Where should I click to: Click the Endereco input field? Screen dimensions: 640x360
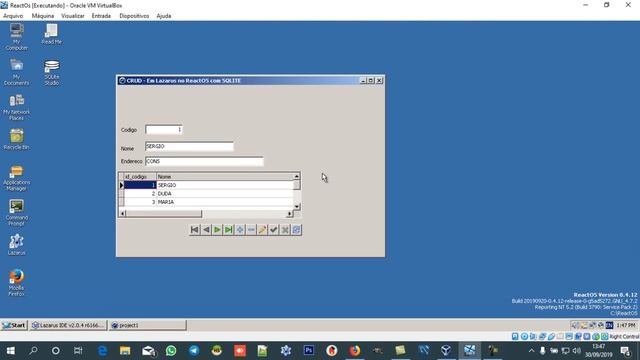coord(204,161)
